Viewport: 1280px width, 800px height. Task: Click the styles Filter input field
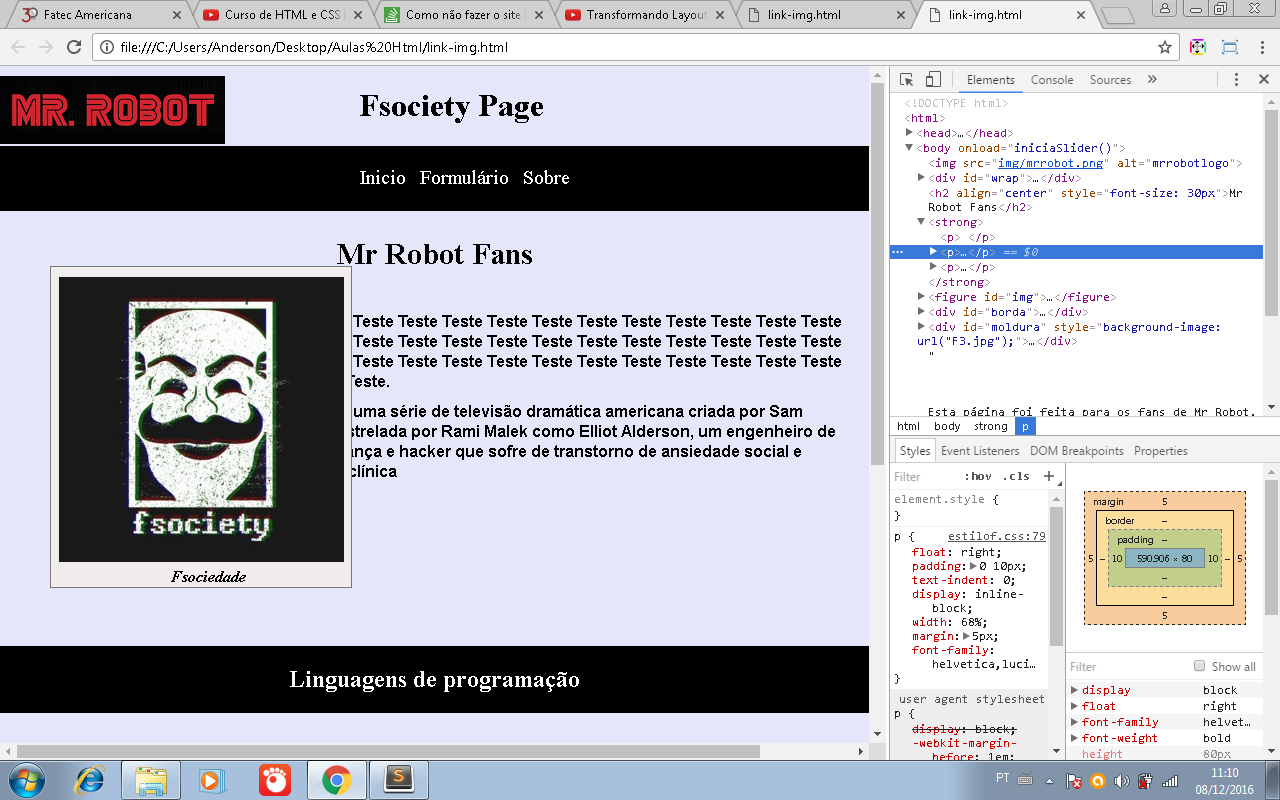[925, 477]
